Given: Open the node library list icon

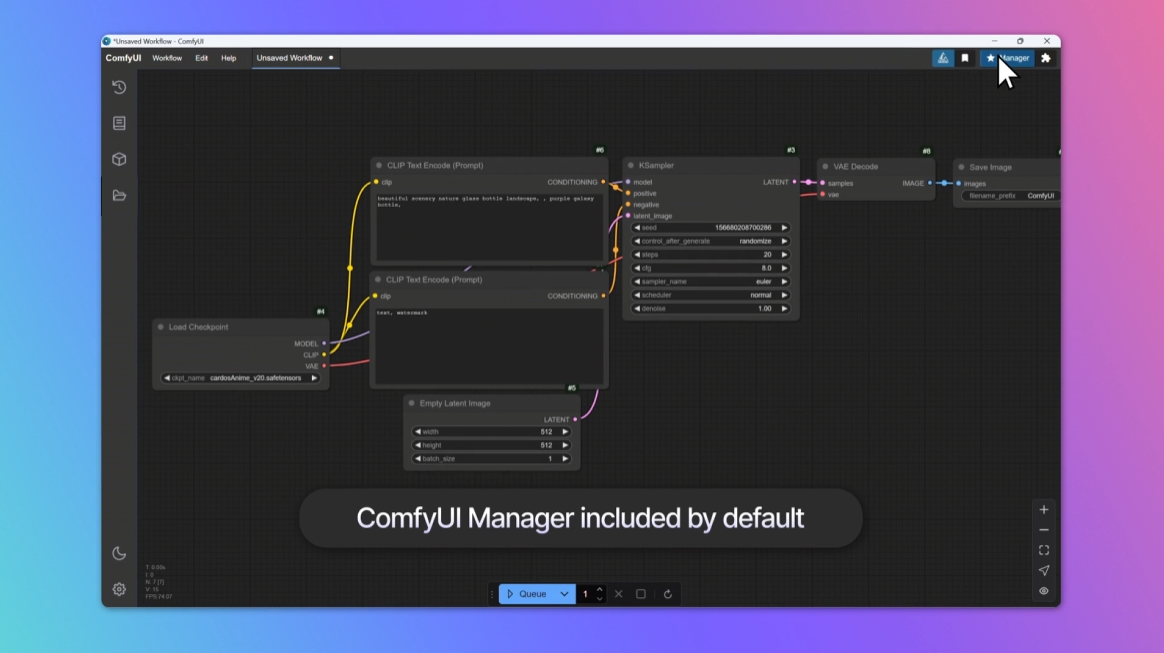Looking at the screenshot, I should (119, 123).
